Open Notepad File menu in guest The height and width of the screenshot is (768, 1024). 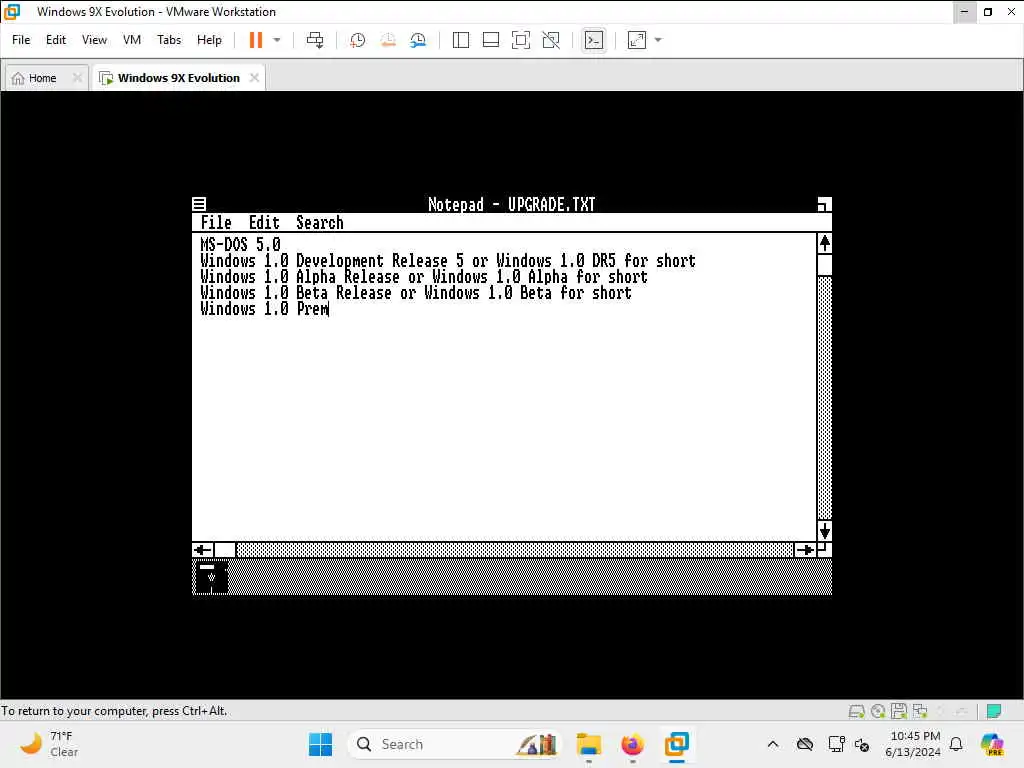pos(216,223)
